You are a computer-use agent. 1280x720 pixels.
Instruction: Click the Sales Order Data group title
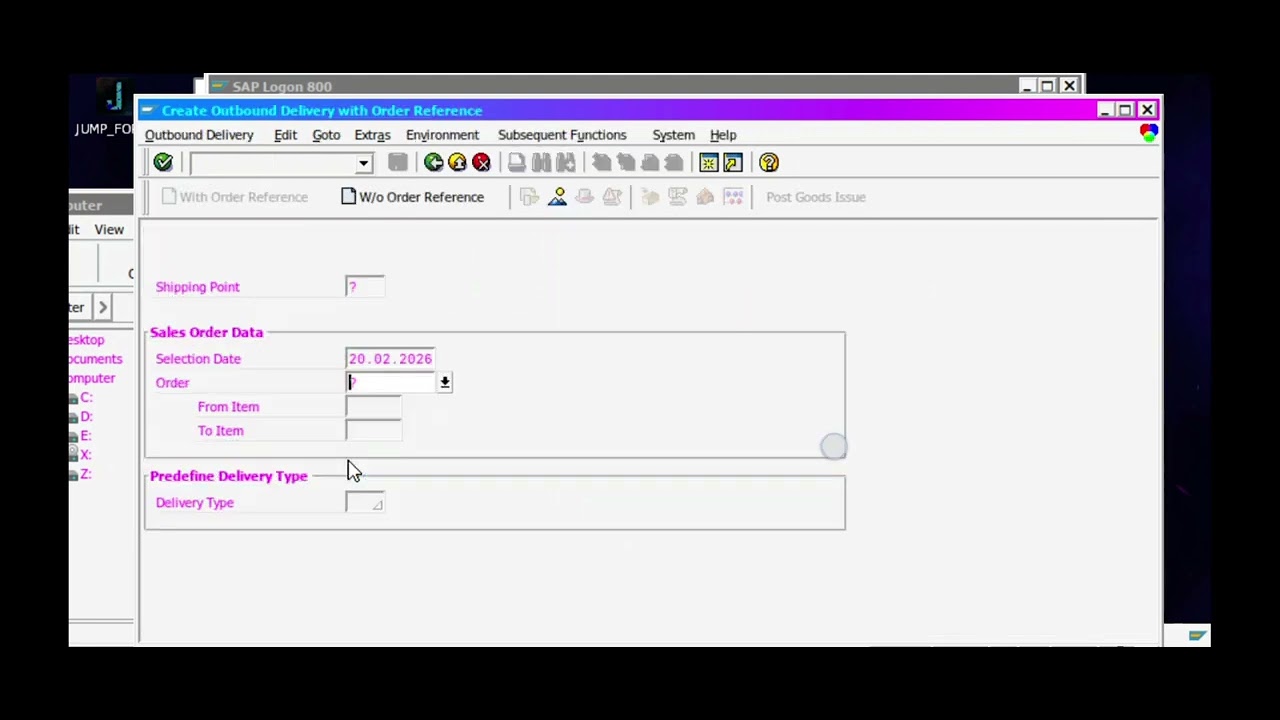point(206,332)
